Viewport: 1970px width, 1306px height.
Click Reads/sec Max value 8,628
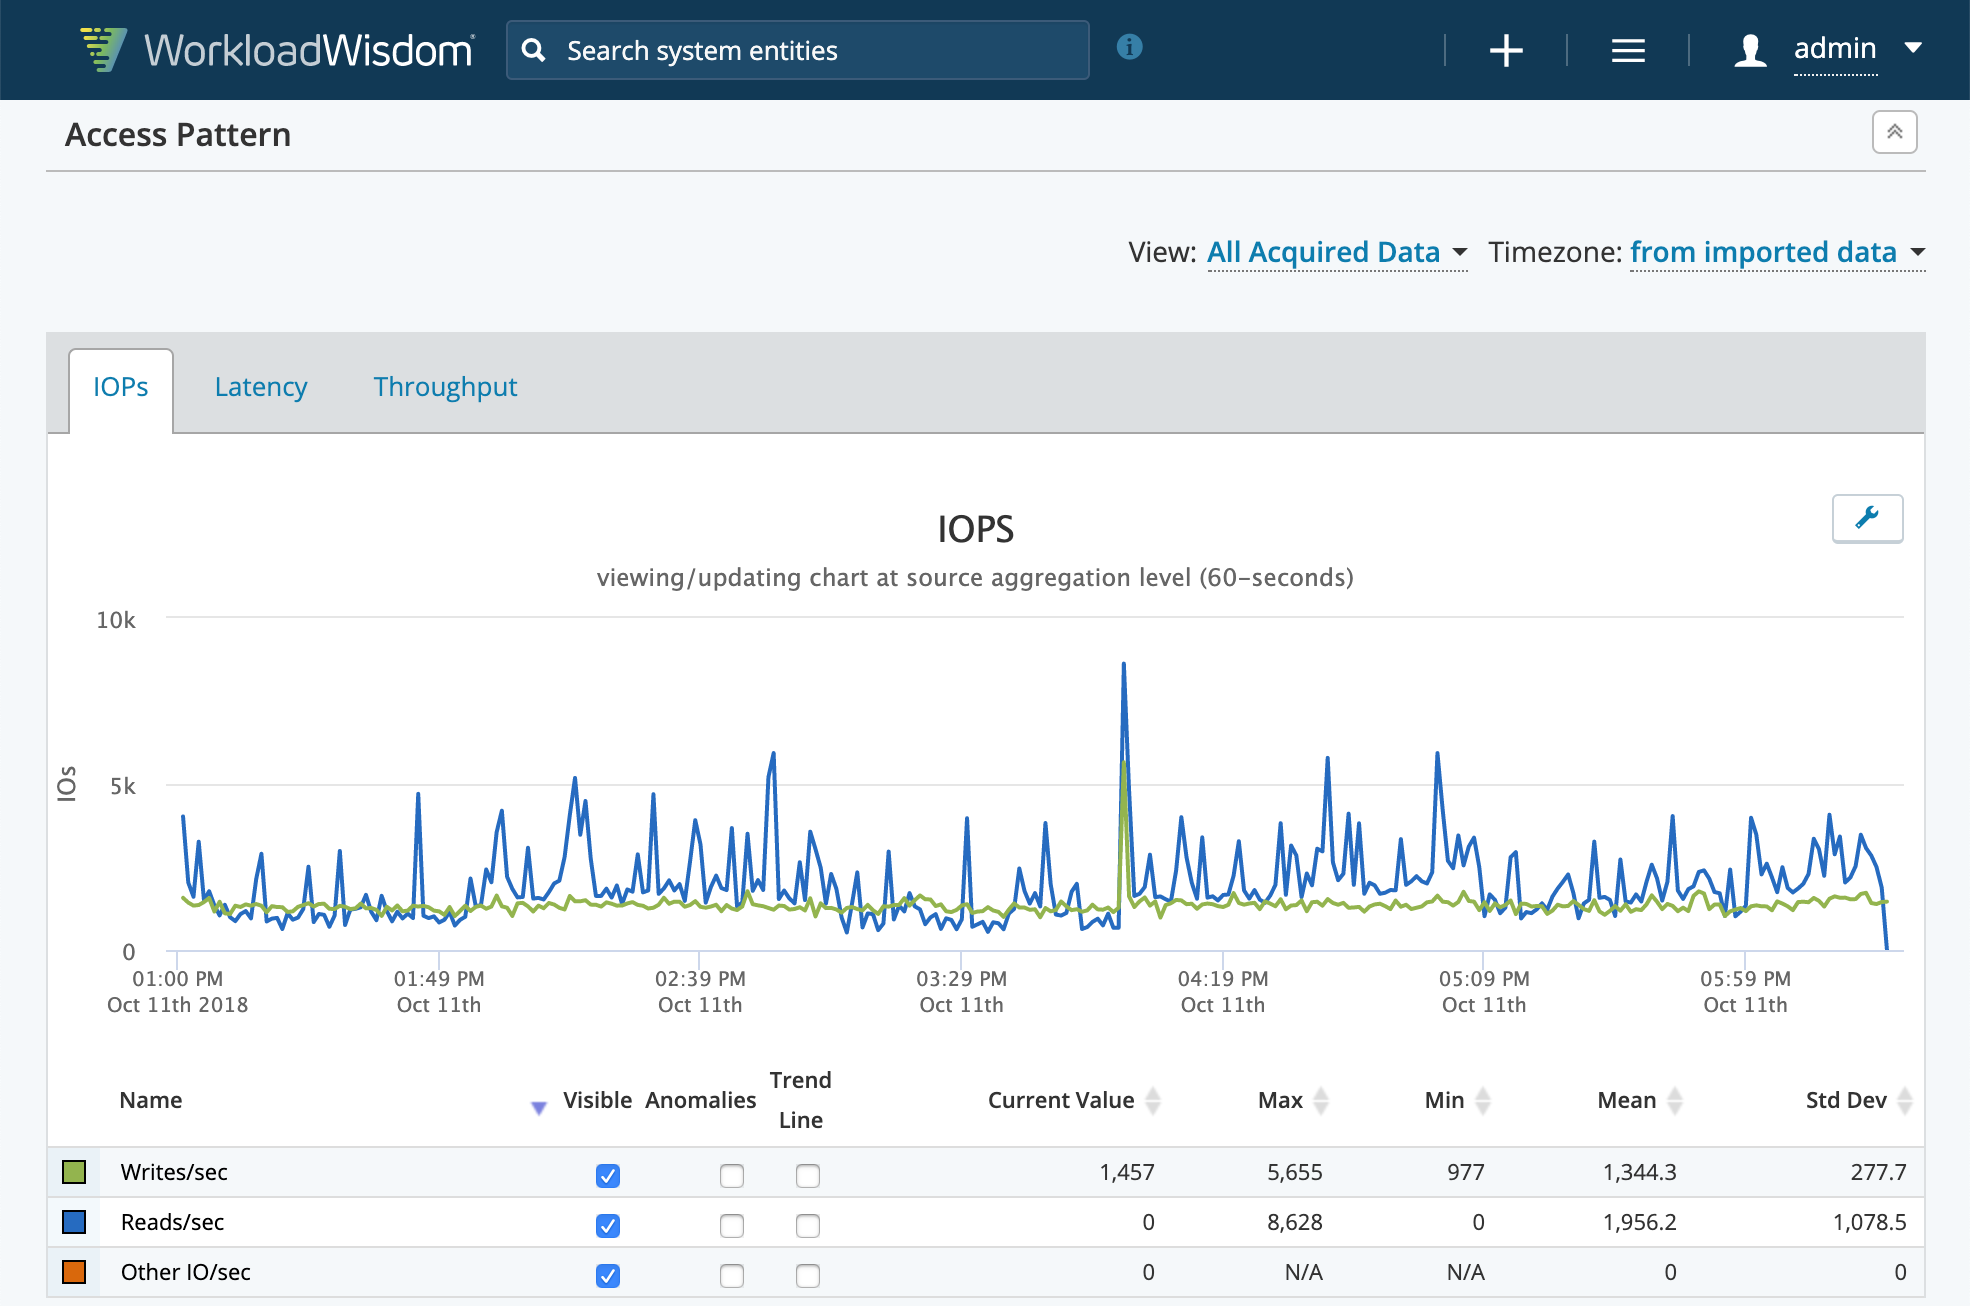(1295, 1222)
